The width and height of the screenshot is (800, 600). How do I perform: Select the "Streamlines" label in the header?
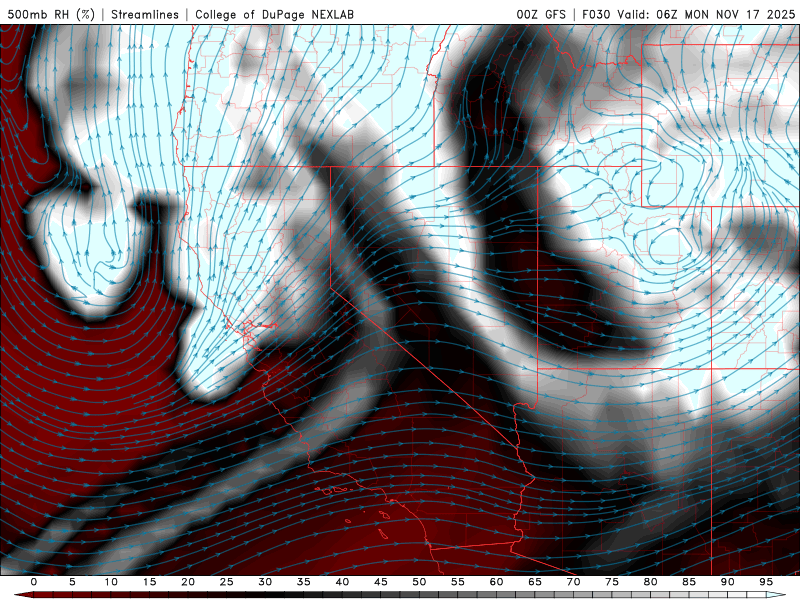145,14
